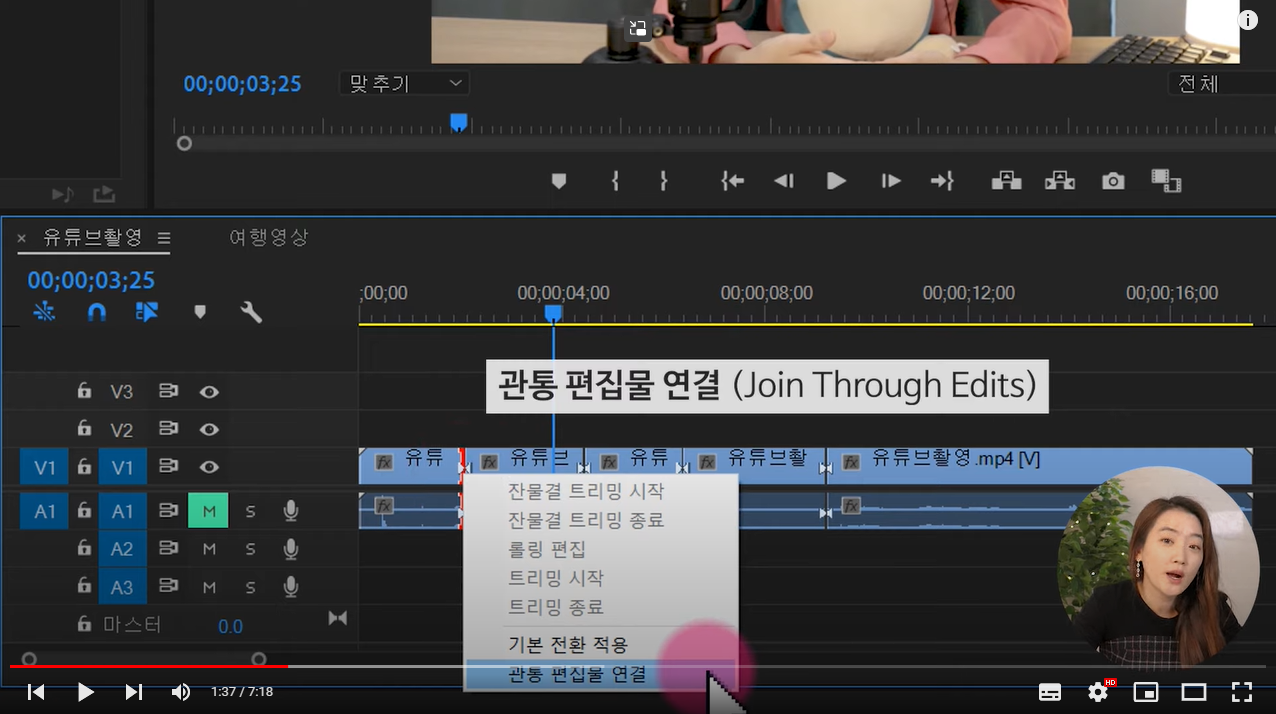
Task: Toggle sync lock on track V2
Action: click(x=168, y=429)
